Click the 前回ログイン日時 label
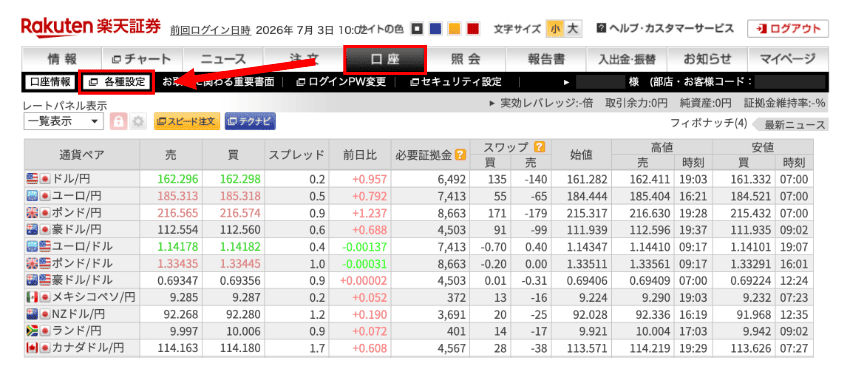The width and height of the screenshot is (850, 372). (210, 29)
